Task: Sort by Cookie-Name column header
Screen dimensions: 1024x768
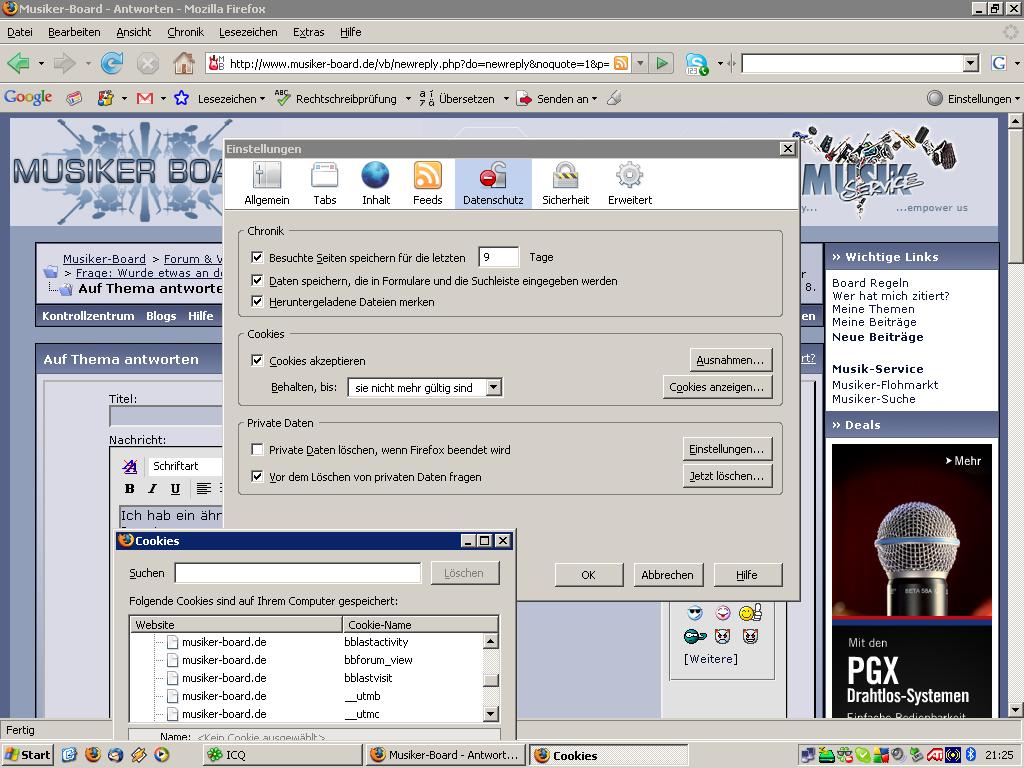Action: (x=421, y=624)
